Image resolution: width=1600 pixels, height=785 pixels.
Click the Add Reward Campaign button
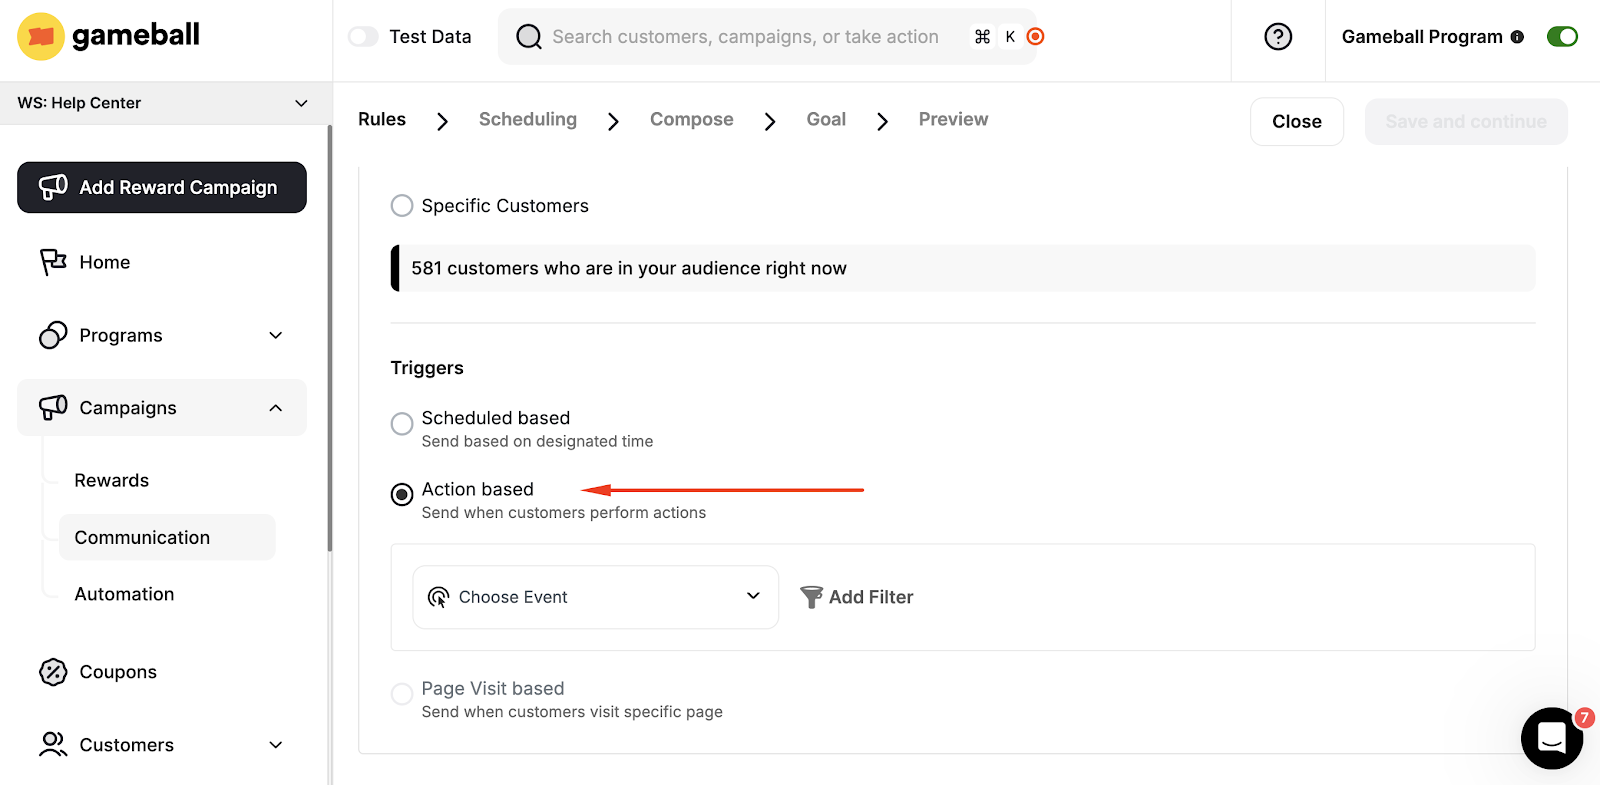coord(162,187)
